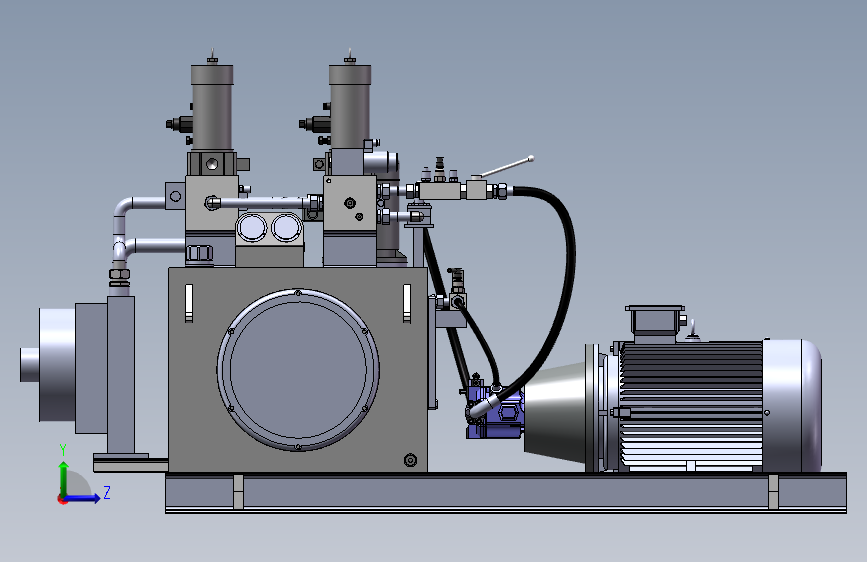Click the "Y" axis label
867x562 pixels.
(x=63, y=449)
